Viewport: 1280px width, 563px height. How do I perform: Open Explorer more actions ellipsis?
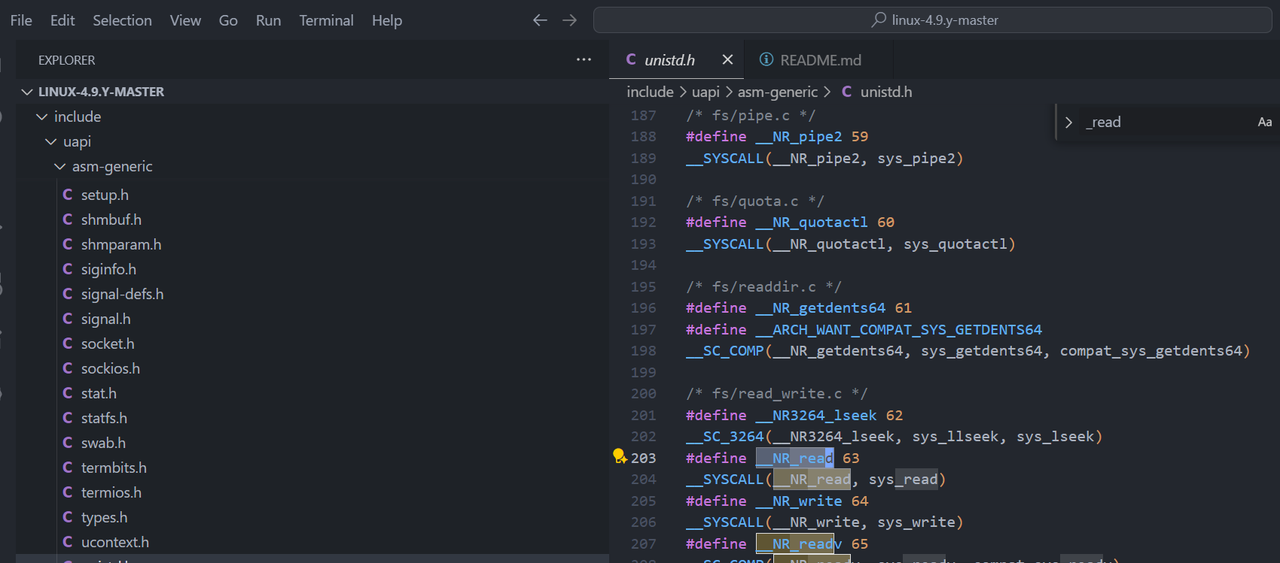[x=584, y=60]
